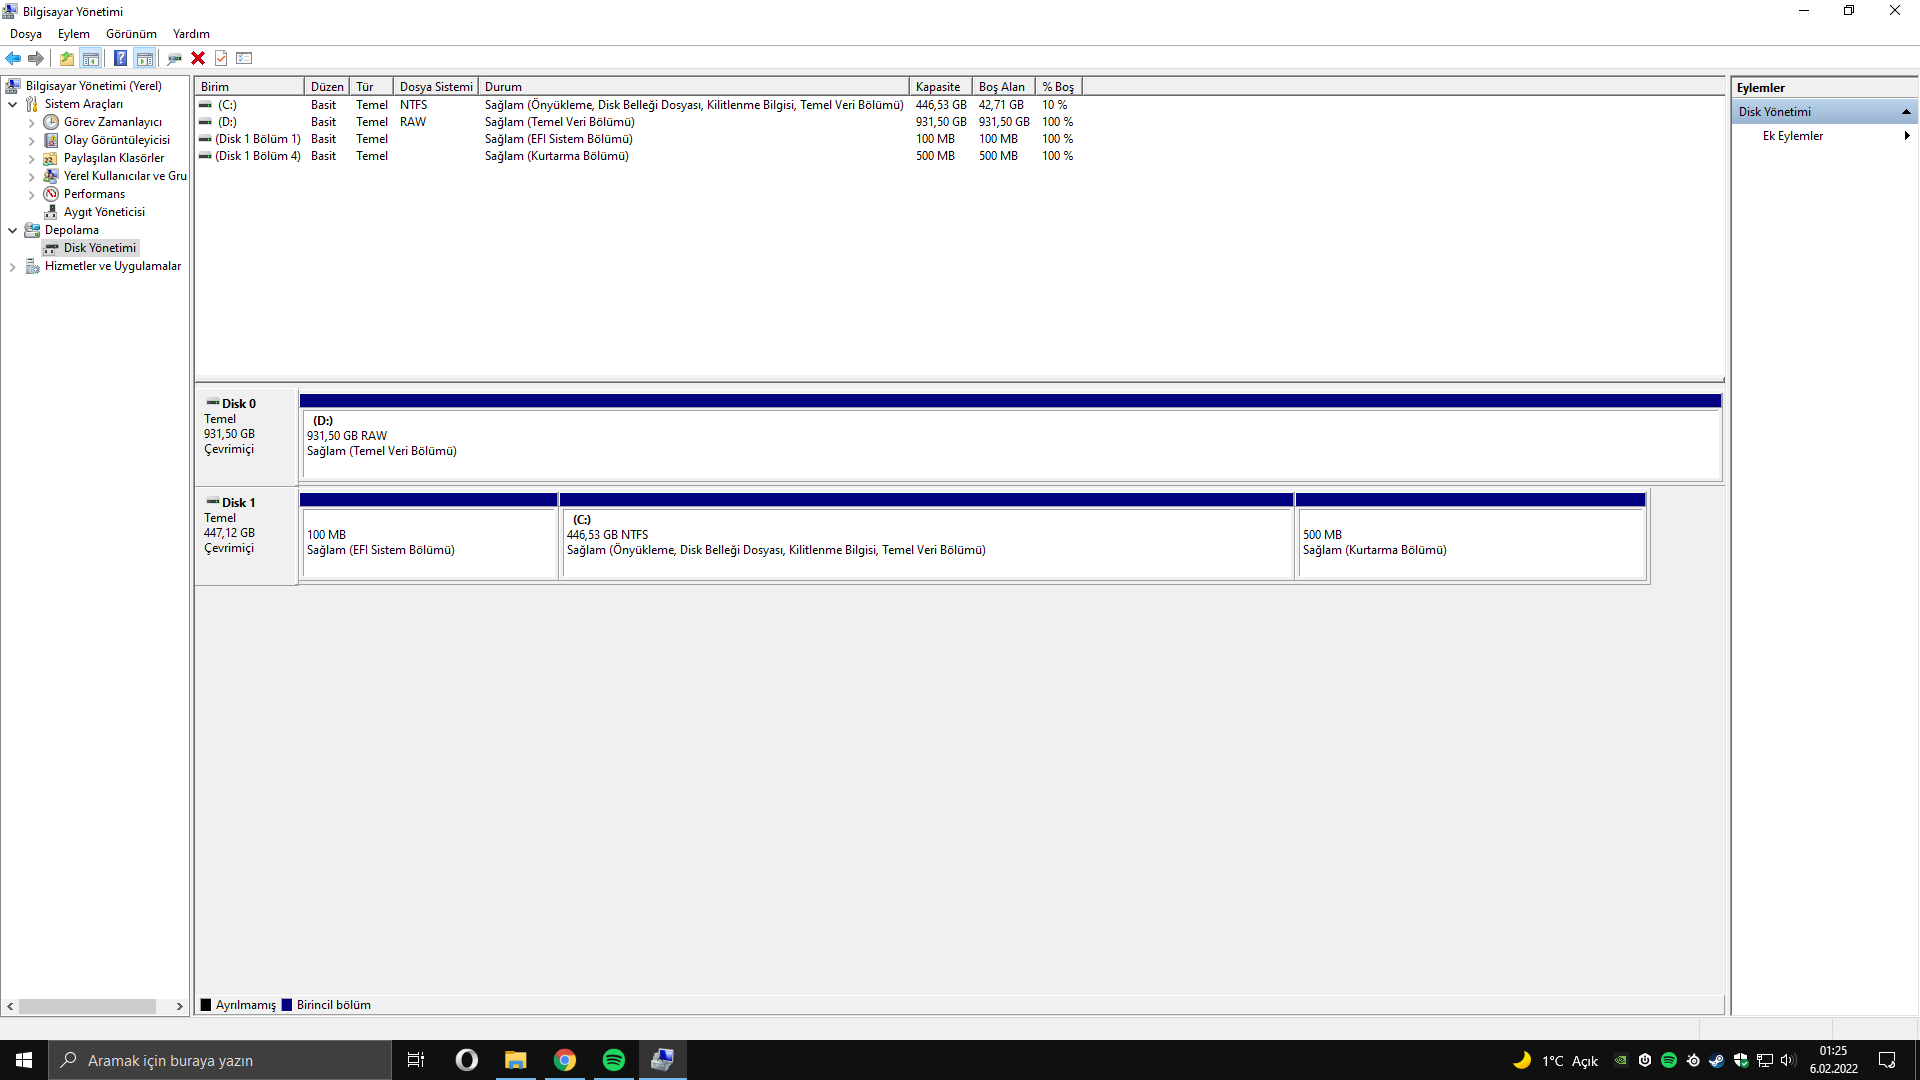Click the settings checklist toolbar icon
This screenshot has width=1920, height=1080.
tap(244, 58)
